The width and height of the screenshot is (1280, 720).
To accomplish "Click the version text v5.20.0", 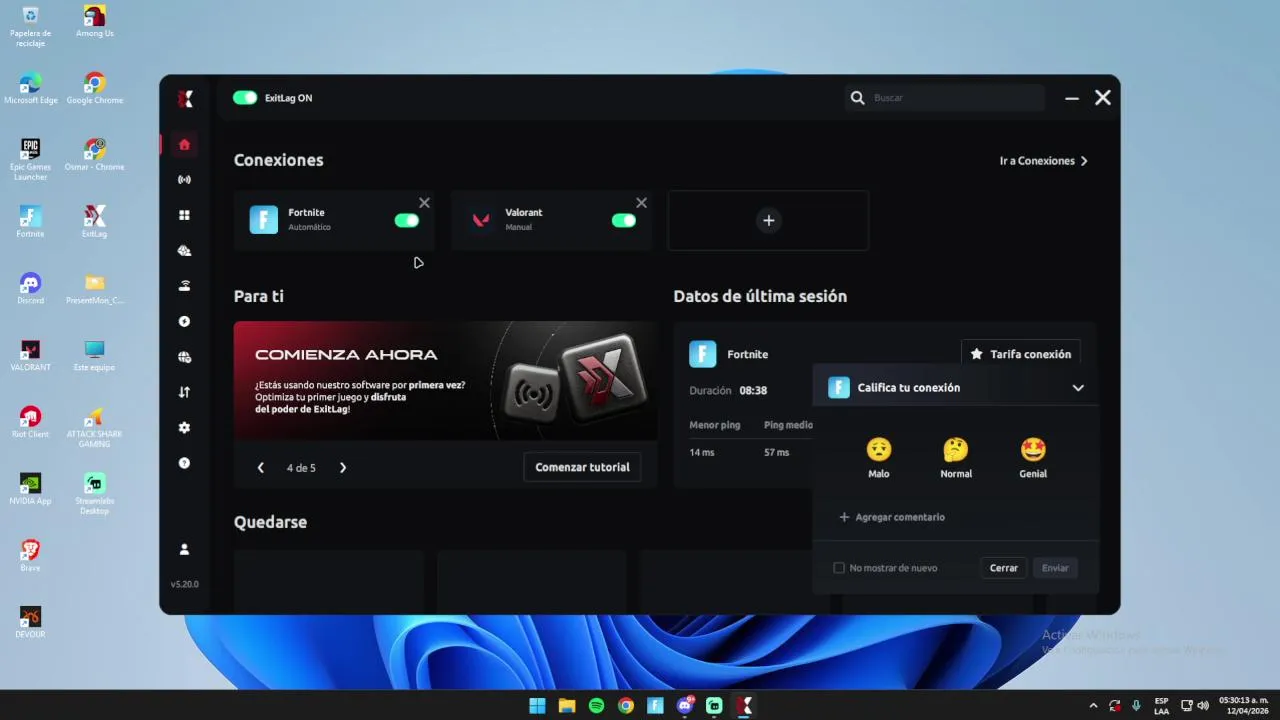I will [x=184, y=584].
